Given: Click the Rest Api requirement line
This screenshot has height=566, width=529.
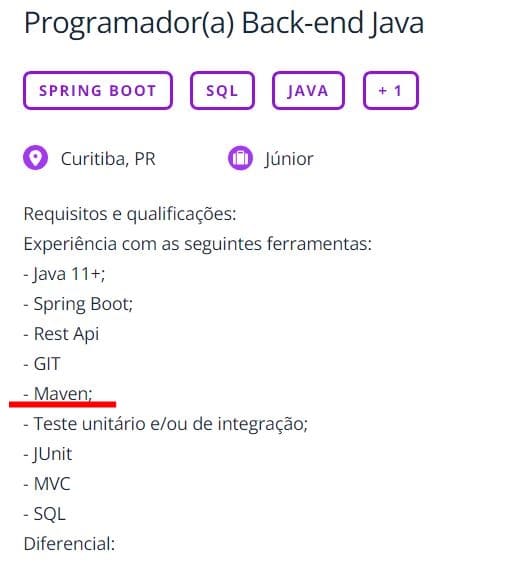Looking at the screenshot, I should point(61,334).
